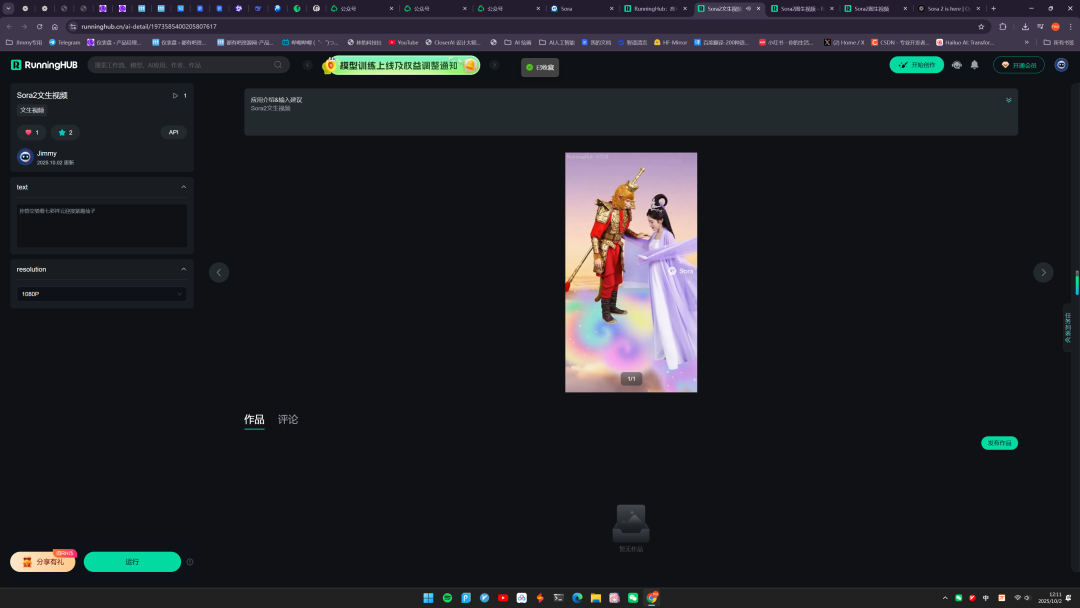The width and height of the screenshot is (1080, 608).
Task: Click the API button
Action: pyautogui.click(x=174, y=132)
